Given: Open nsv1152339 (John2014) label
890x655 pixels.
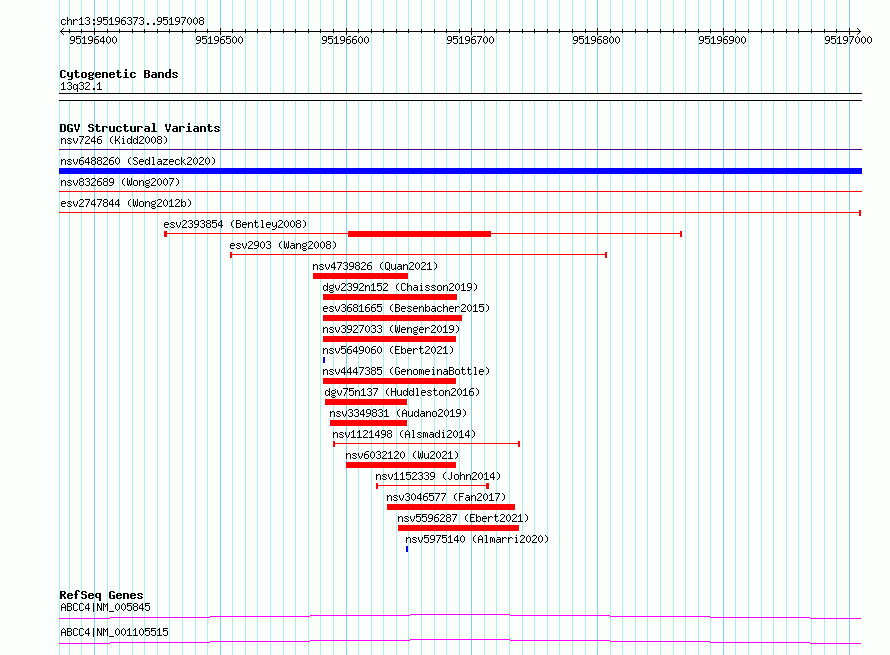Looking at the screenshot, I should (438, 476).
